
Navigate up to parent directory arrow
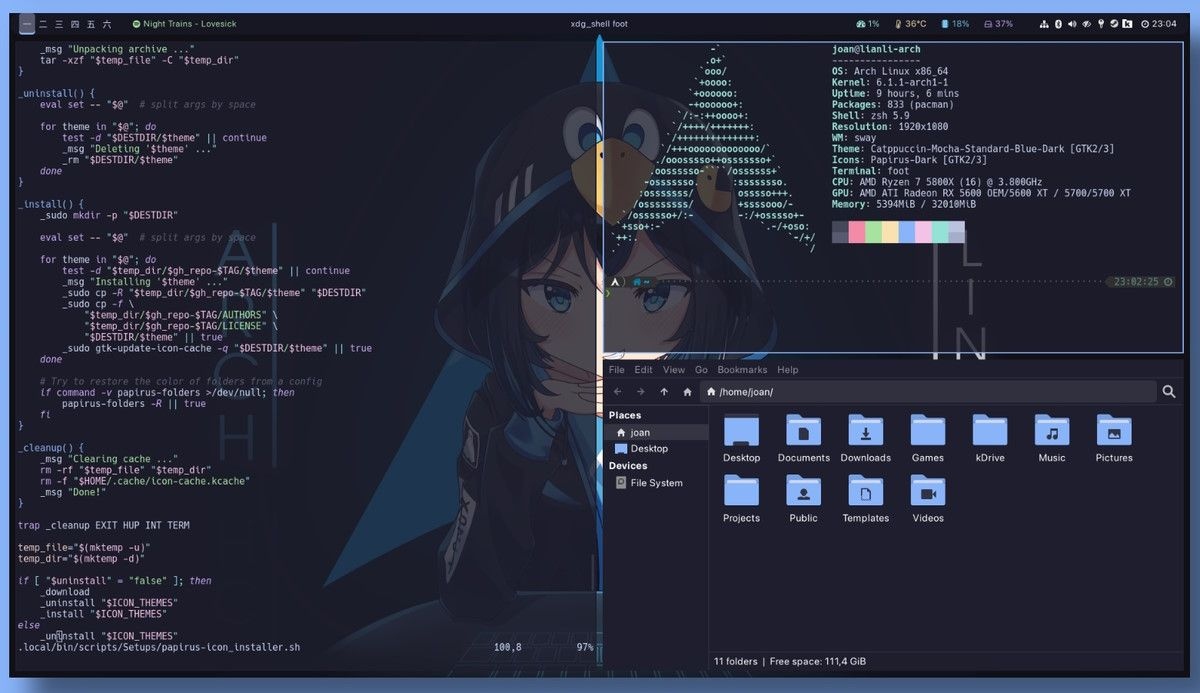pyautogui.click(x=664, y=392)
